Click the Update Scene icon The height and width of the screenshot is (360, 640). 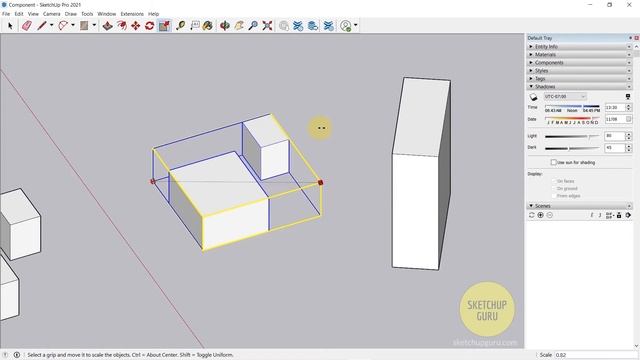coord(531,215)
